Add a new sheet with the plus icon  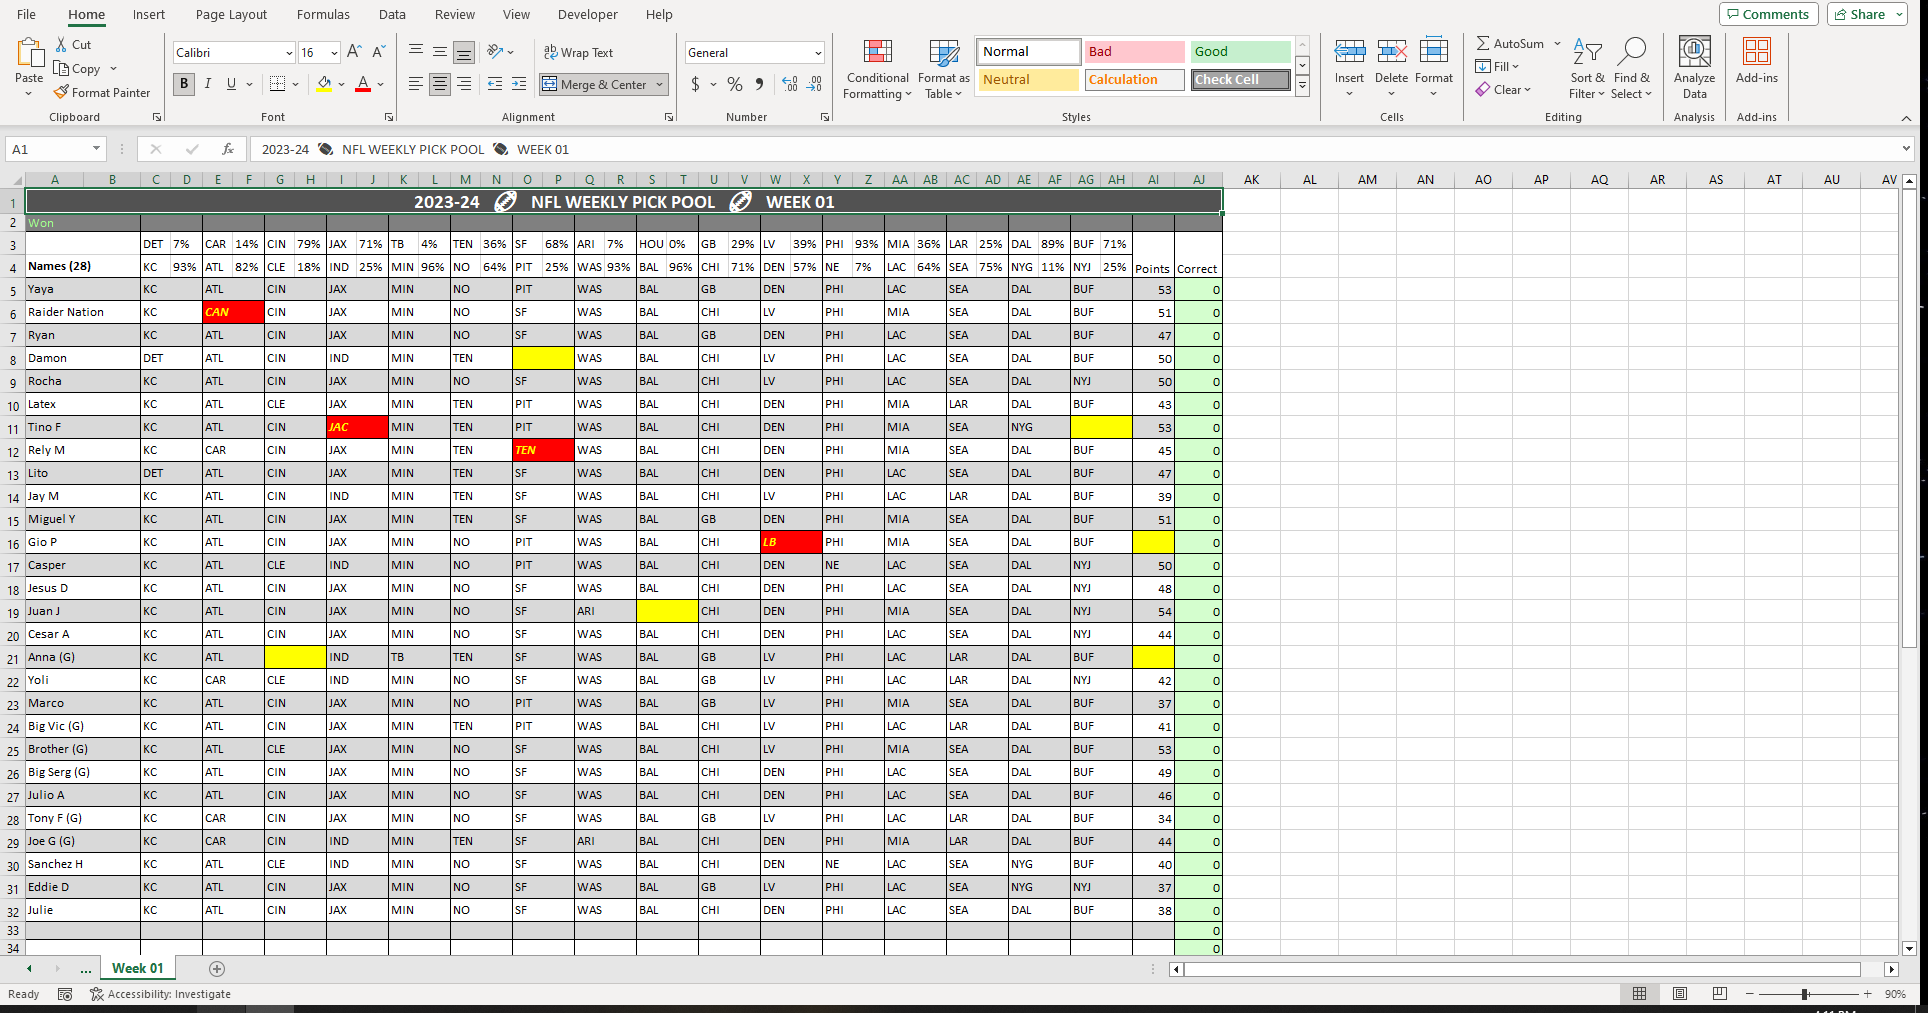217,968
